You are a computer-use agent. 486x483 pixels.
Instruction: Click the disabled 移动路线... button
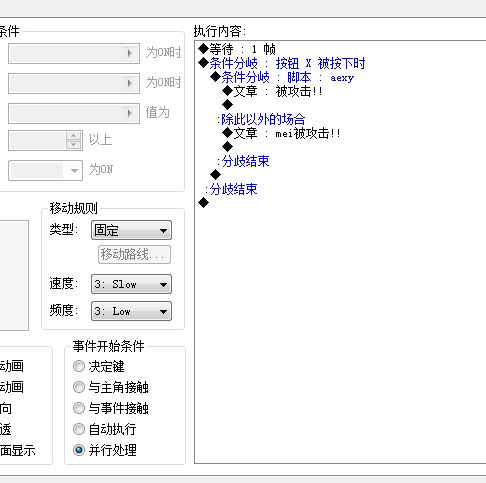[134, 254]
